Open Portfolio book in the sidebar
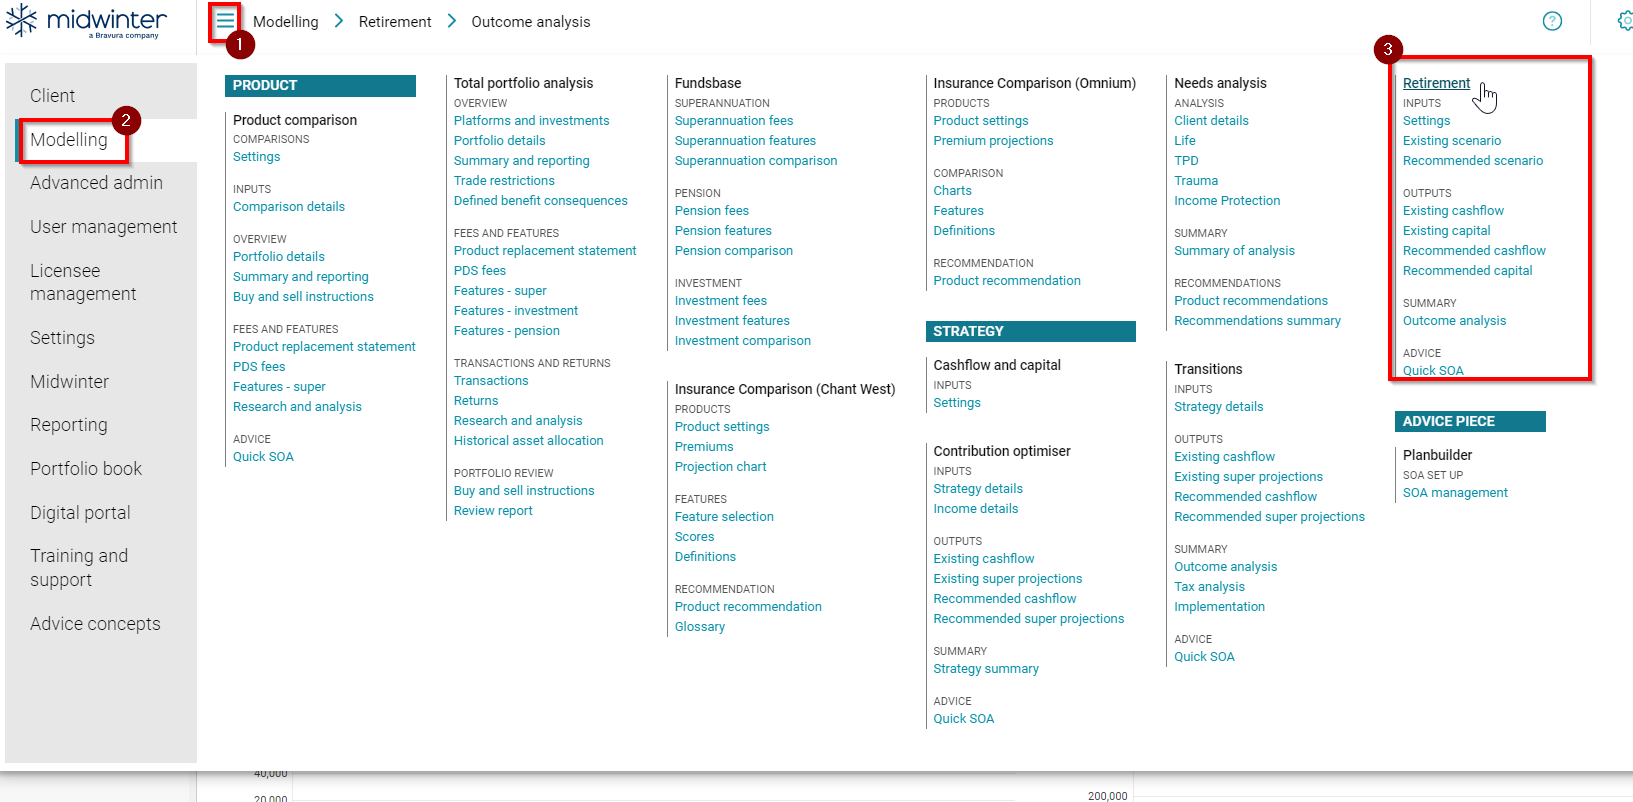 86,469
